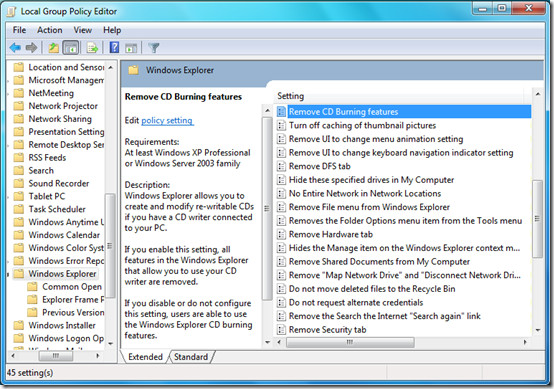Open the File menu
This screenshot has width=554, height=389.
click(19, 30)
